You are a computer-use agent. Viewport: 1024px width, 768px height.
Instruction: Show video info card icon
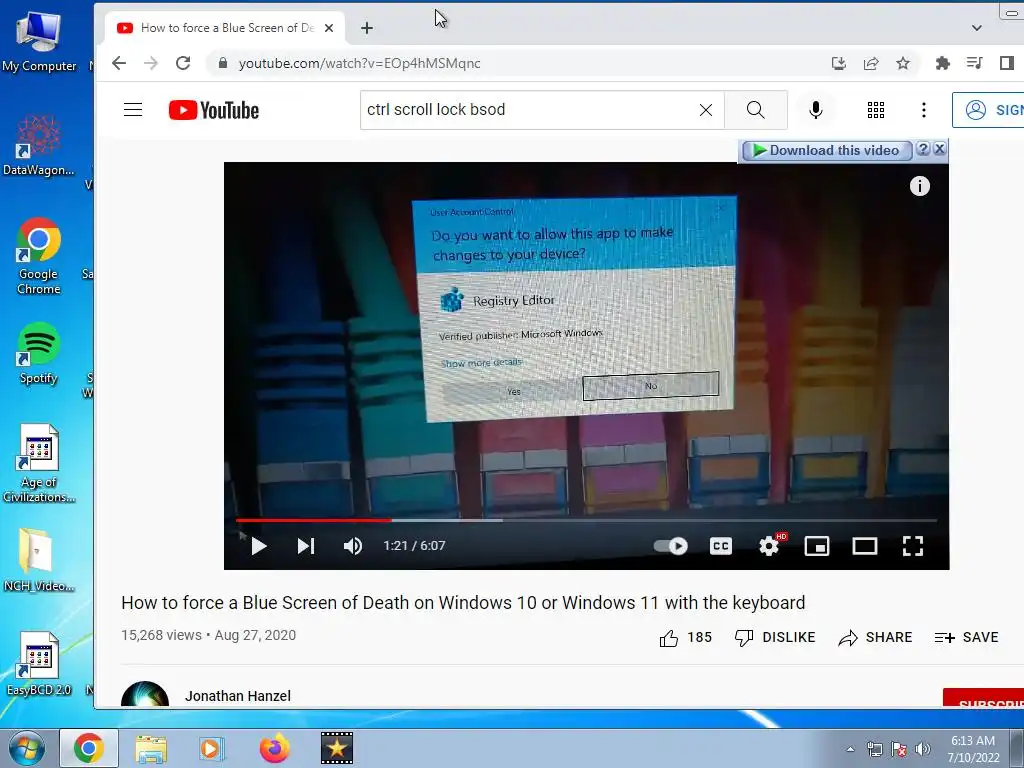(x=920, y=187)
